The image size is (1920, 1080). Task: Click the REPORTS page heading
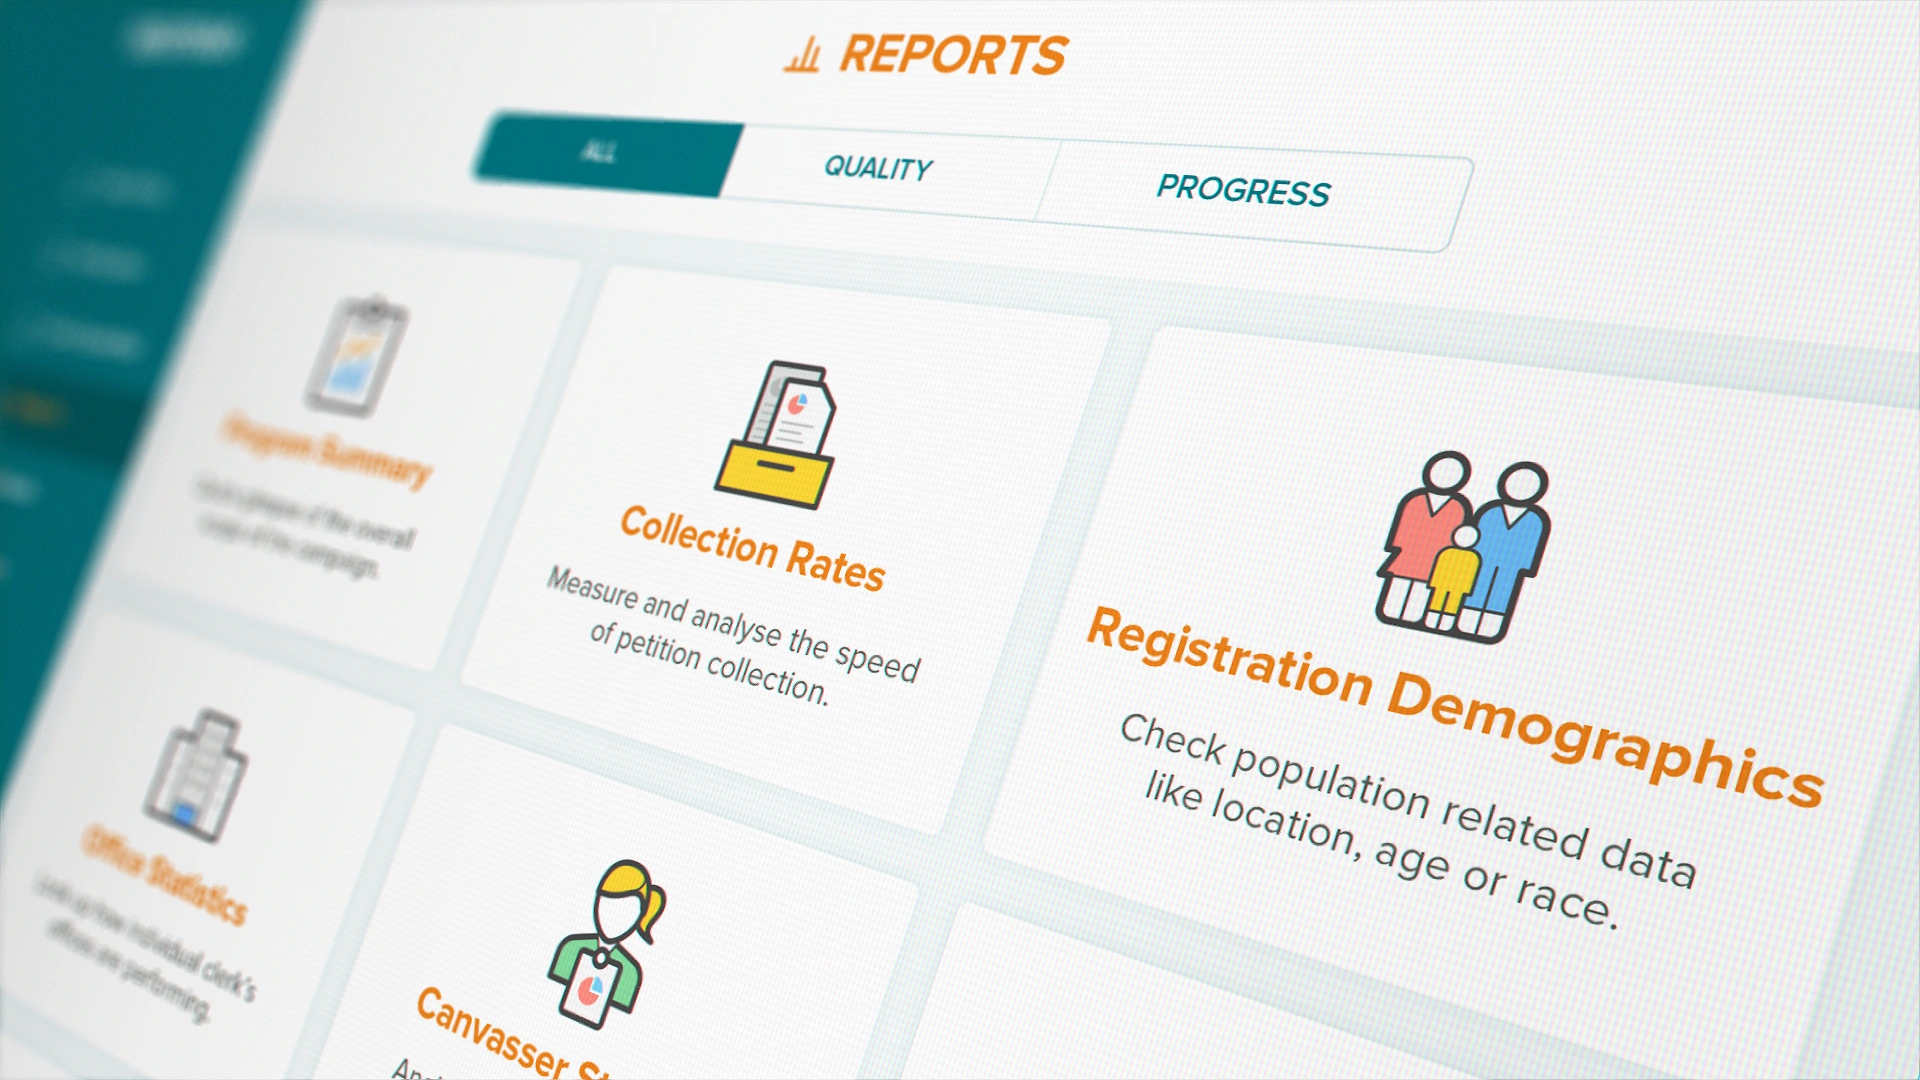point(952,55)
